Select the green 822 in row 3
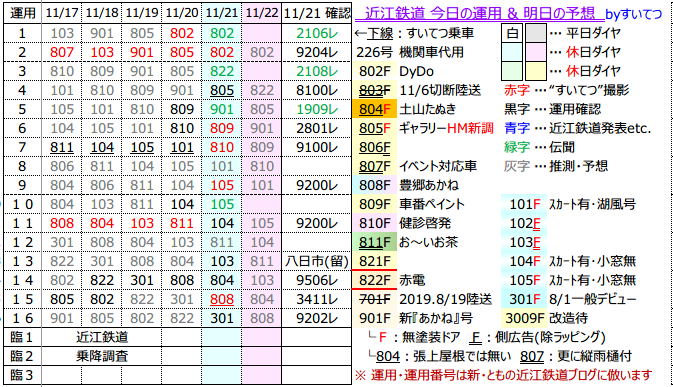Screen dimensions: 673x387 coord(222,71)
